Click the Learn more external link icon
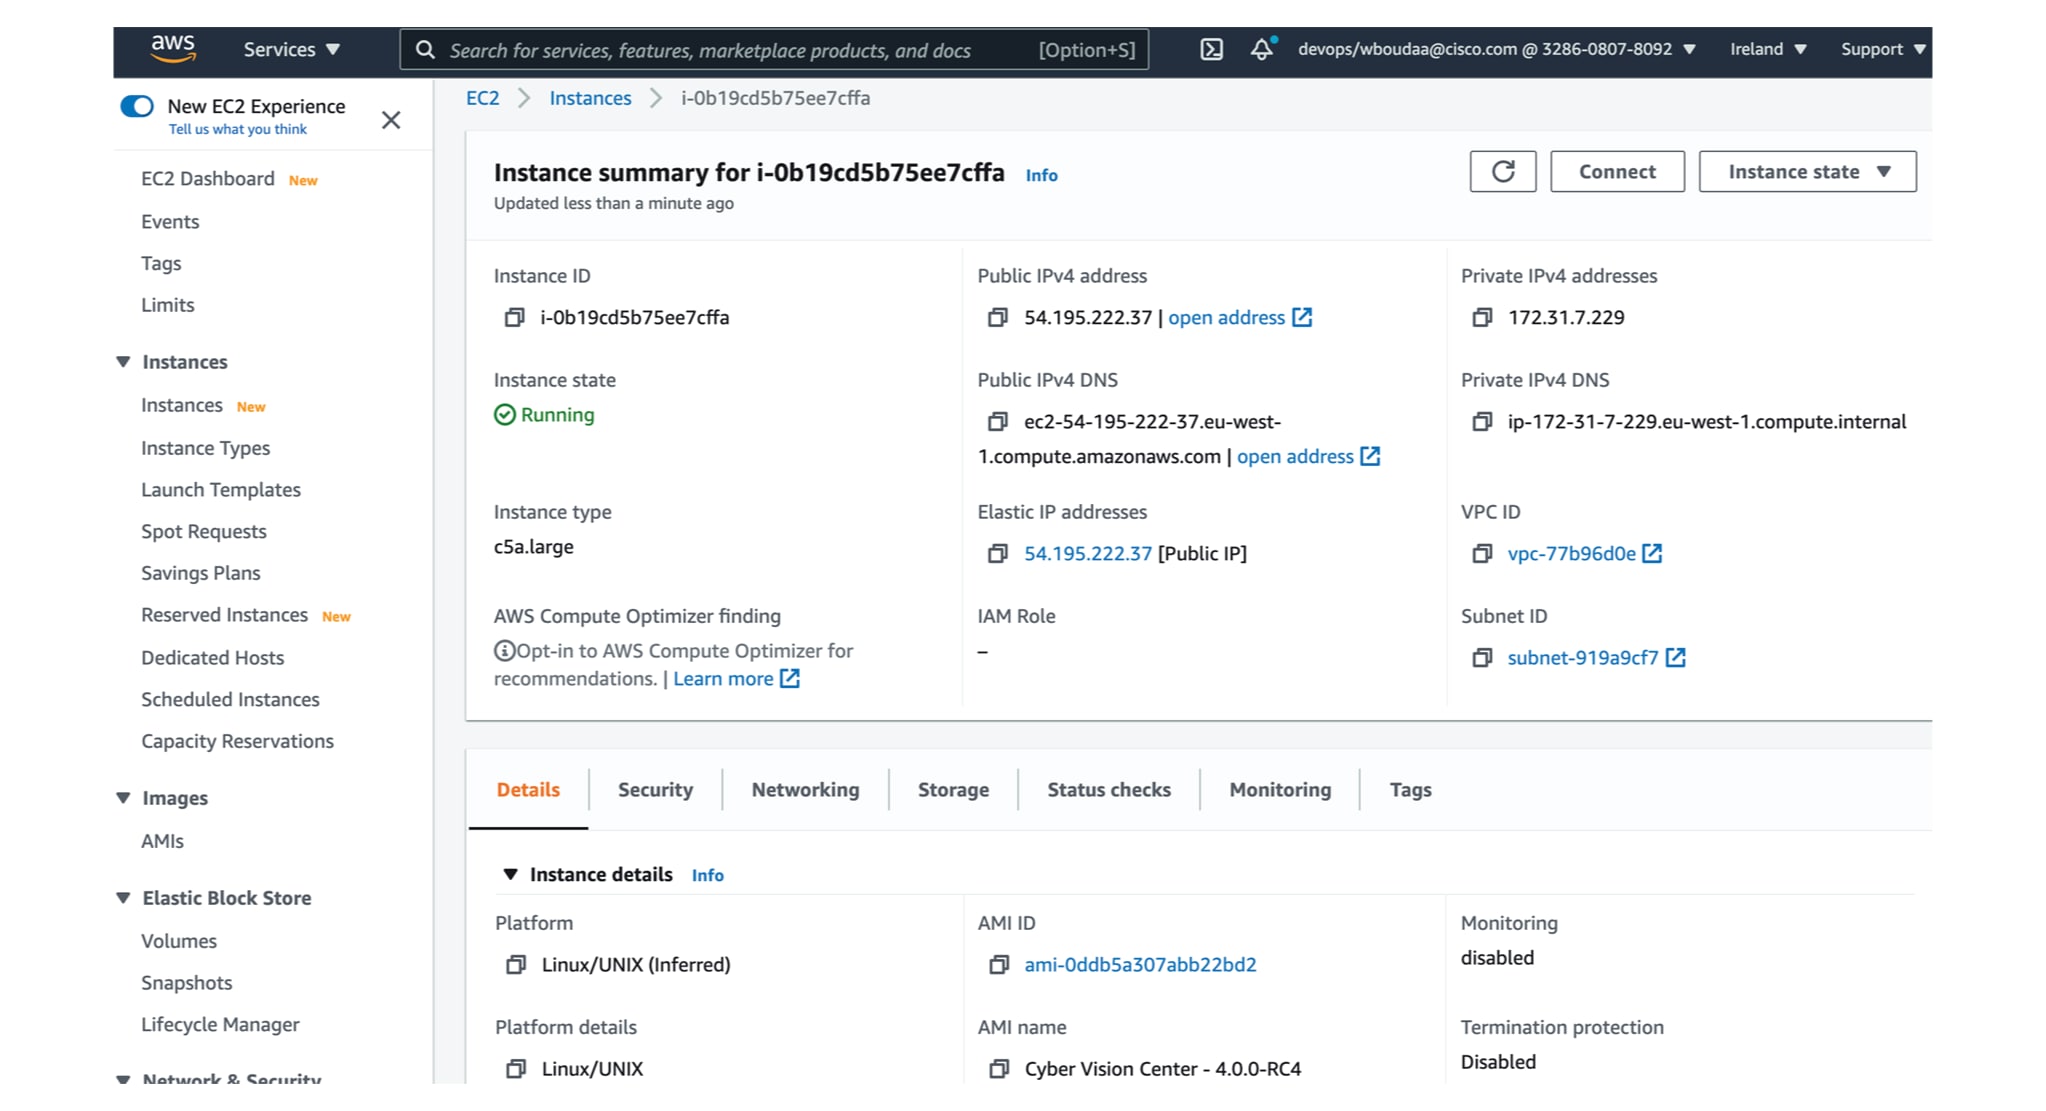This screenshot has height=1111, width=2046. coord(790,678)
